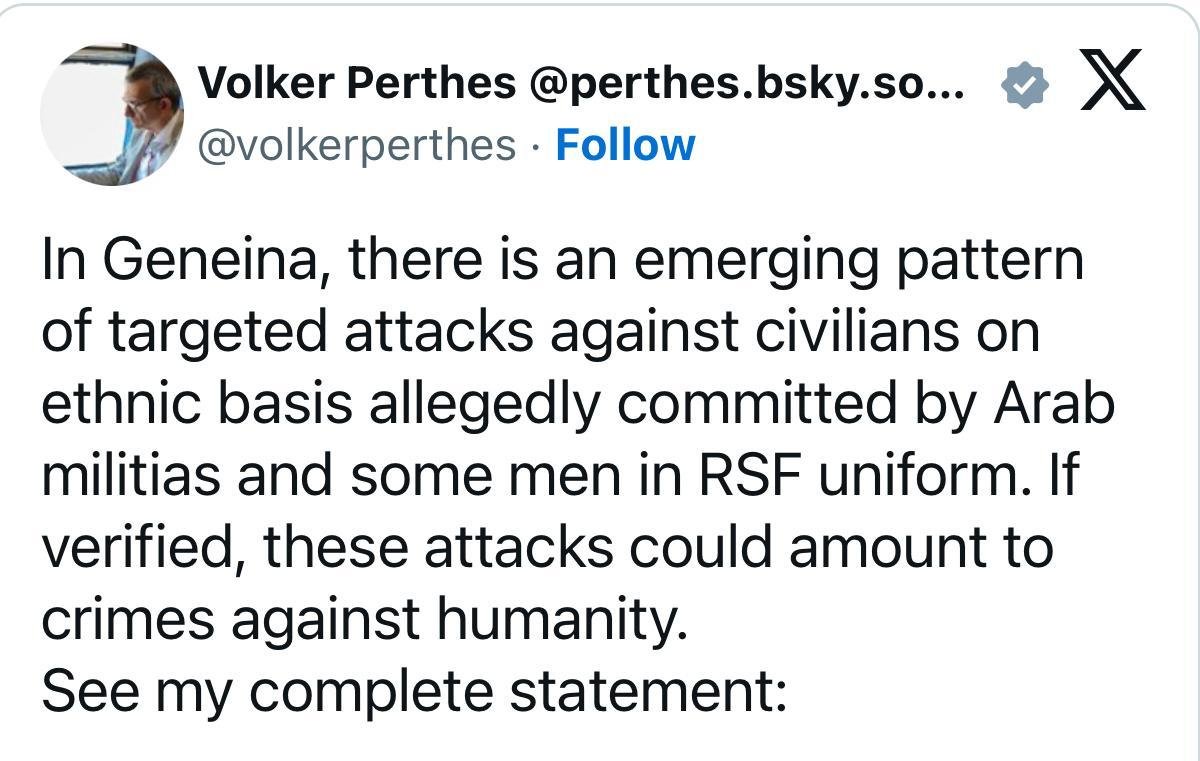The image size is (1200, 761).
Task: Click the See my complete statement line
Action: pyautogui.click(x=415, y=692)
